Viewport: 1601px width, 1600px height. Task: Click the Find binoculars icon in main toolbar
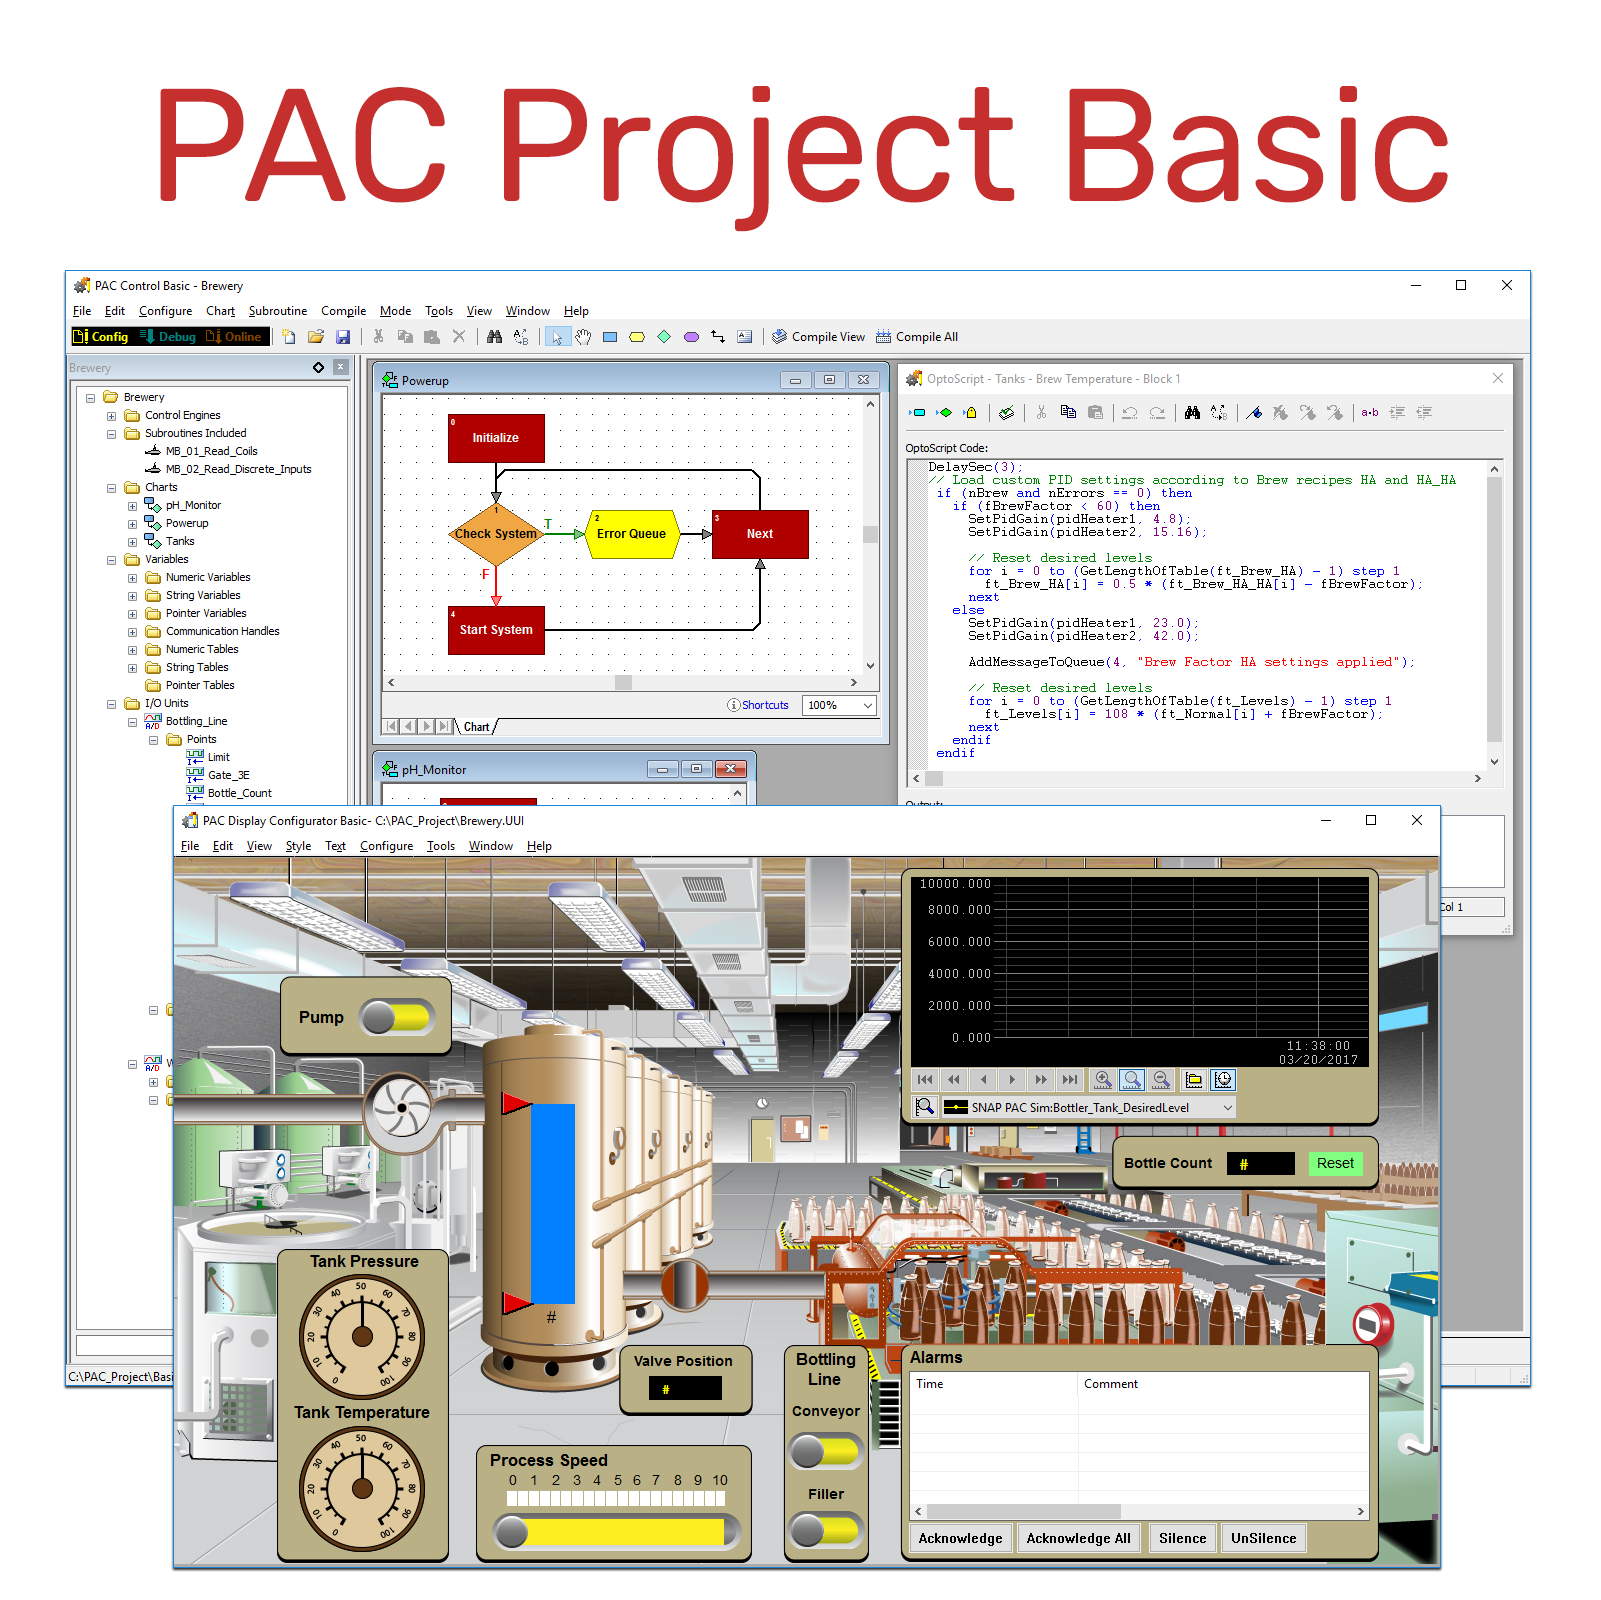coord(494,337)
